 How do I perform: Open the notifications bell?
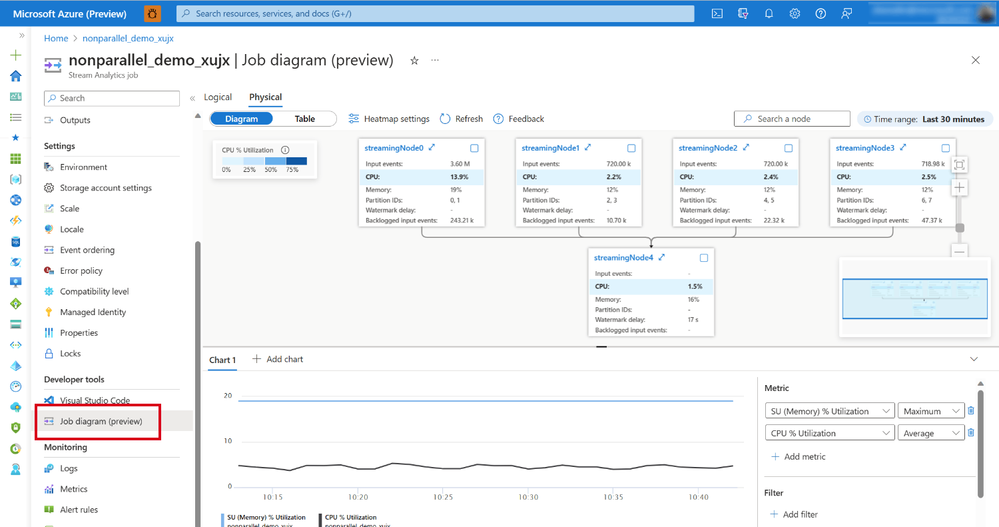769,13
